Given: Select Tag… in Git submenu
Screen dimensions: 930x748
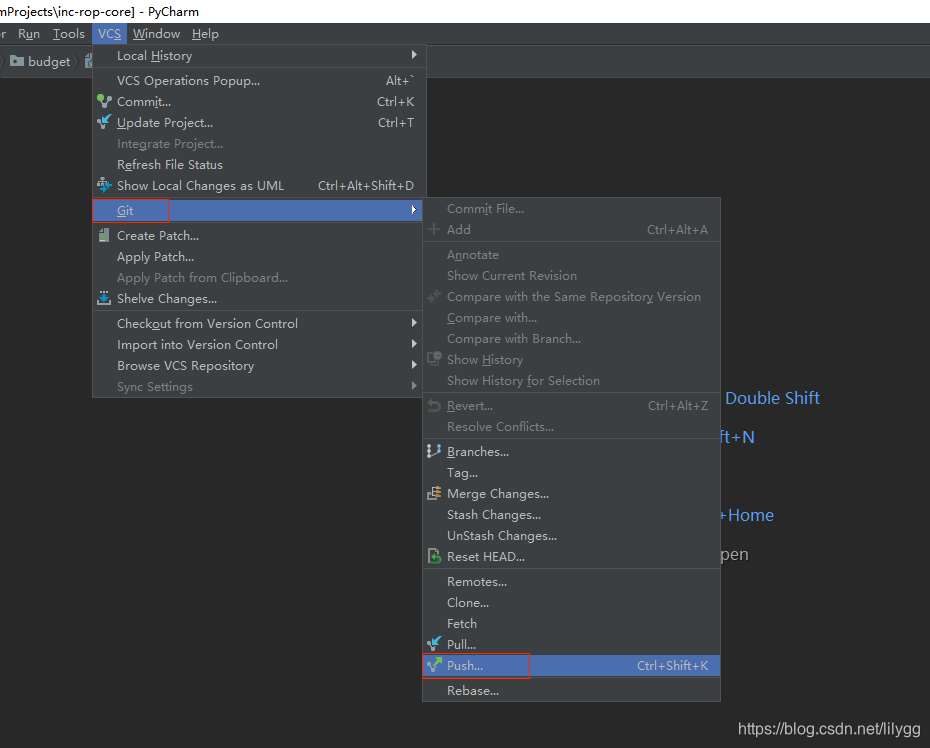Looking at the screenshot, I should pyautogui.click(x=571, y=473).
